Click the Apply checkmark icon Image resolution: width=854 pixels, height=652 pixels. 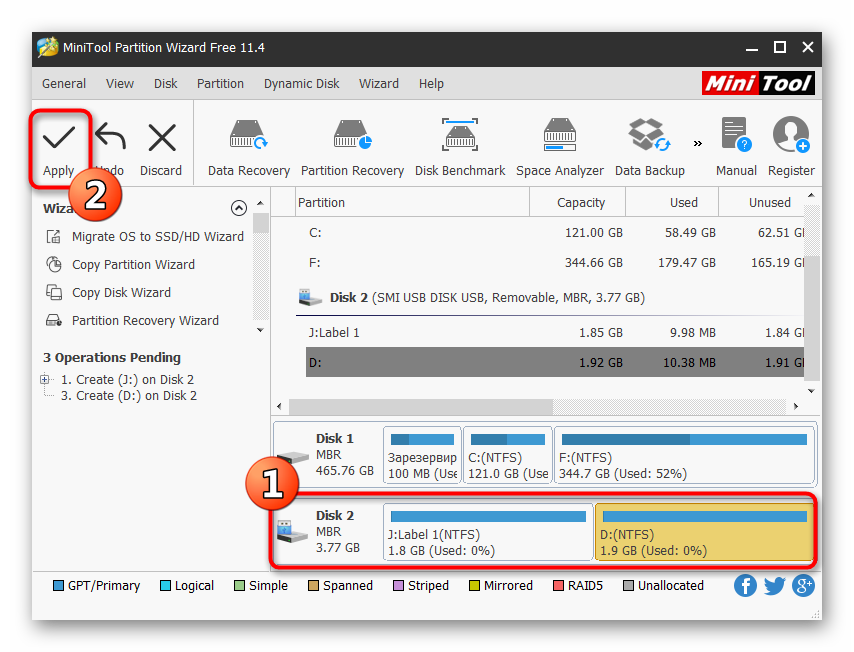58,138
